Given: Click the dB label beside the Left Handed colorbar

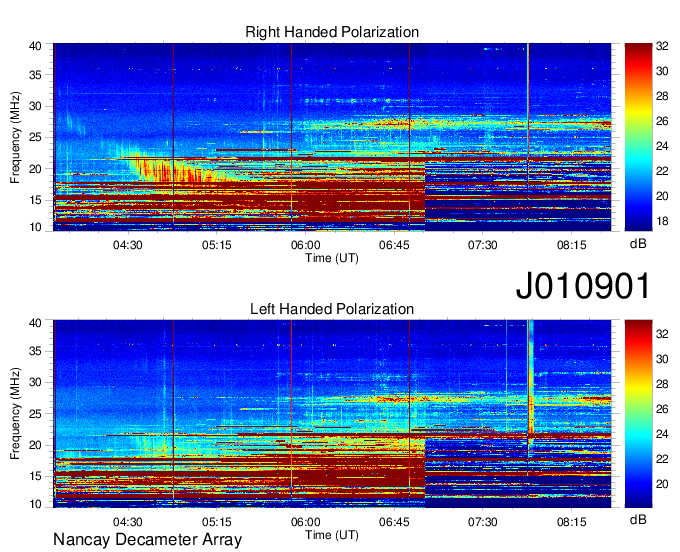Looking at the screenshot, I should click(x=638, y=519).
